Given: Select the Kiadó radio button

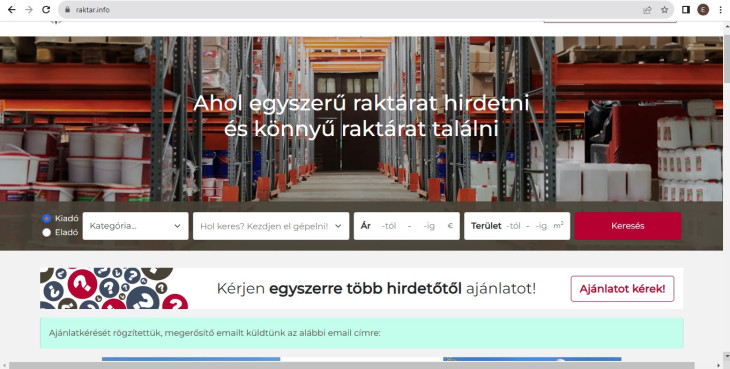Looking at the screenshot, I should (47, 218).
